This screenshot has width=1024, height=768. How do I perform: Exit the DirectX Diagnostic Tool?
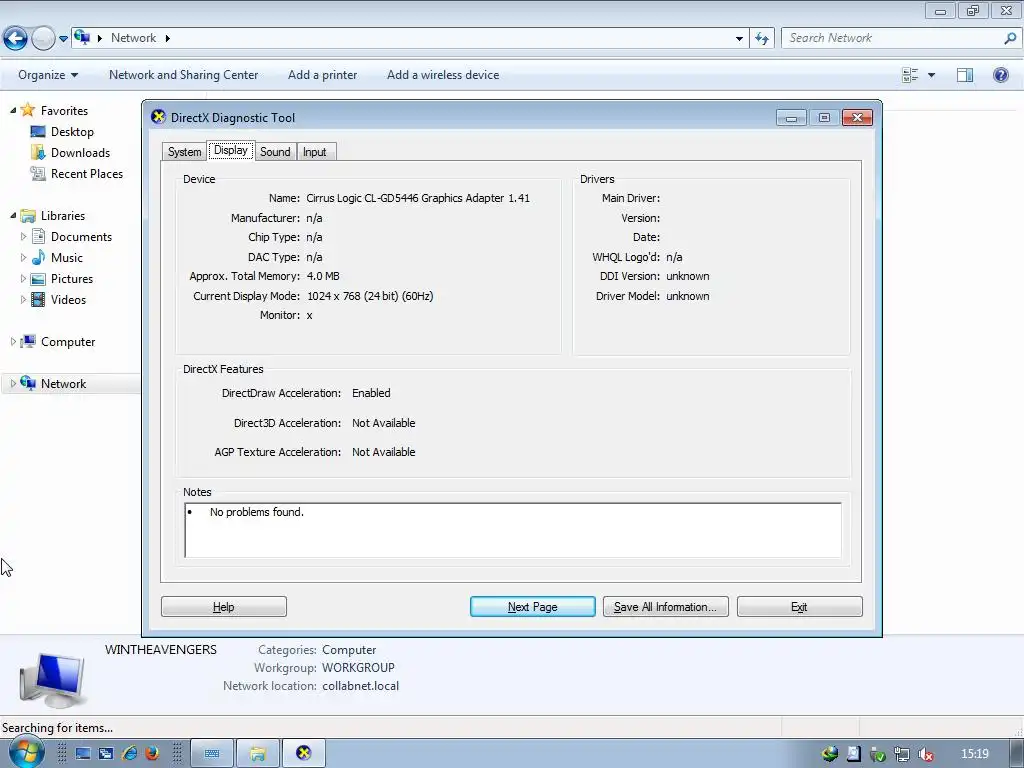click(x=799, y=607)
